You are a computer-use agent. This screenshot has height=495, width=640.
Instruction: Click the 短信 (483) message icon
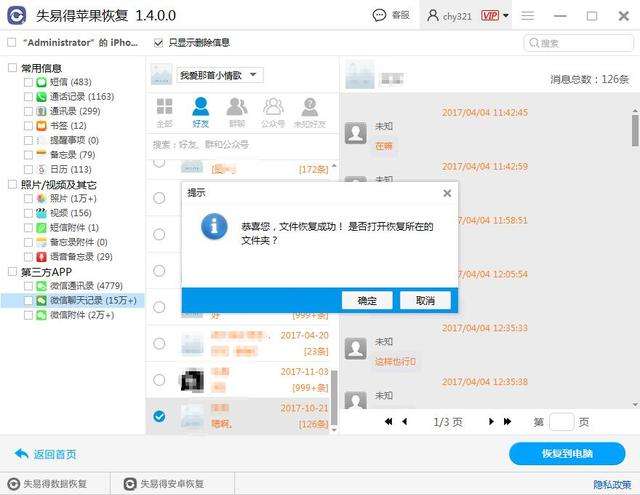coord(41,82)
